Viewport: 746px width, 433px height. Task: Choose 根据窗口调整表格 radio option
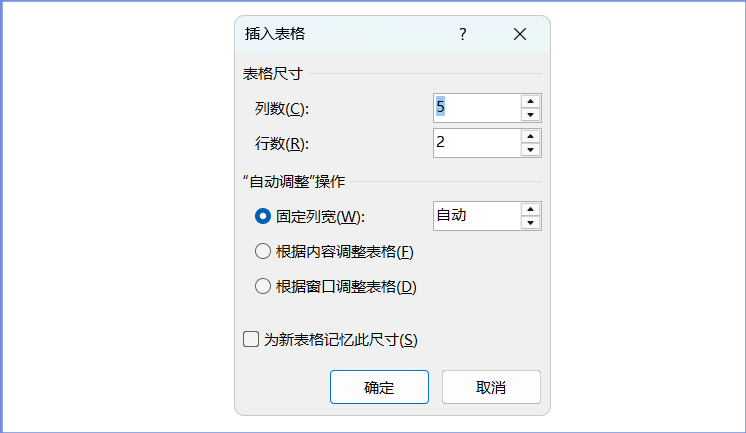[x=264, y=287]
